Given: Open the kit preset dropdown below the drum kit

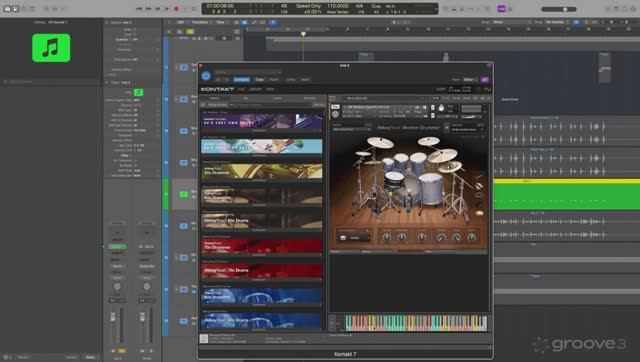Looking at the screenshot, I should coord(354,238).
